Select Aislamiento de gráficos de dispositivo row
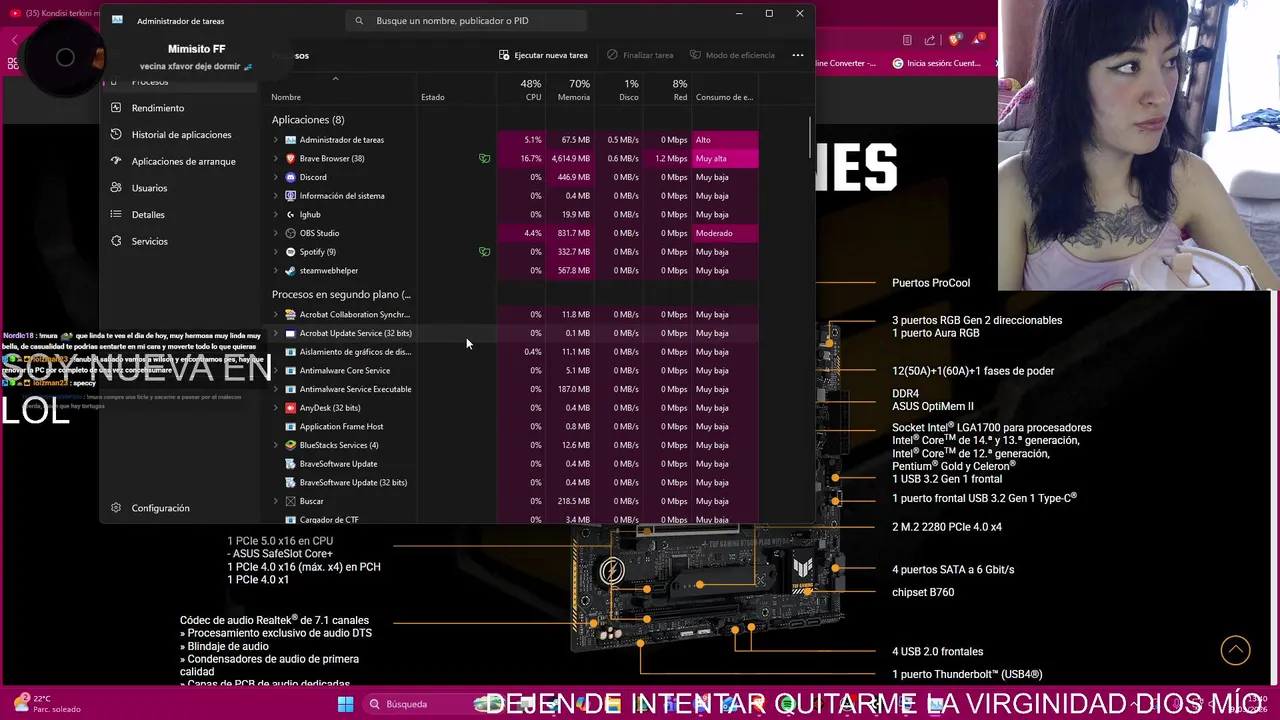The width and height of the screenshot is (1280, 720). 513,352
